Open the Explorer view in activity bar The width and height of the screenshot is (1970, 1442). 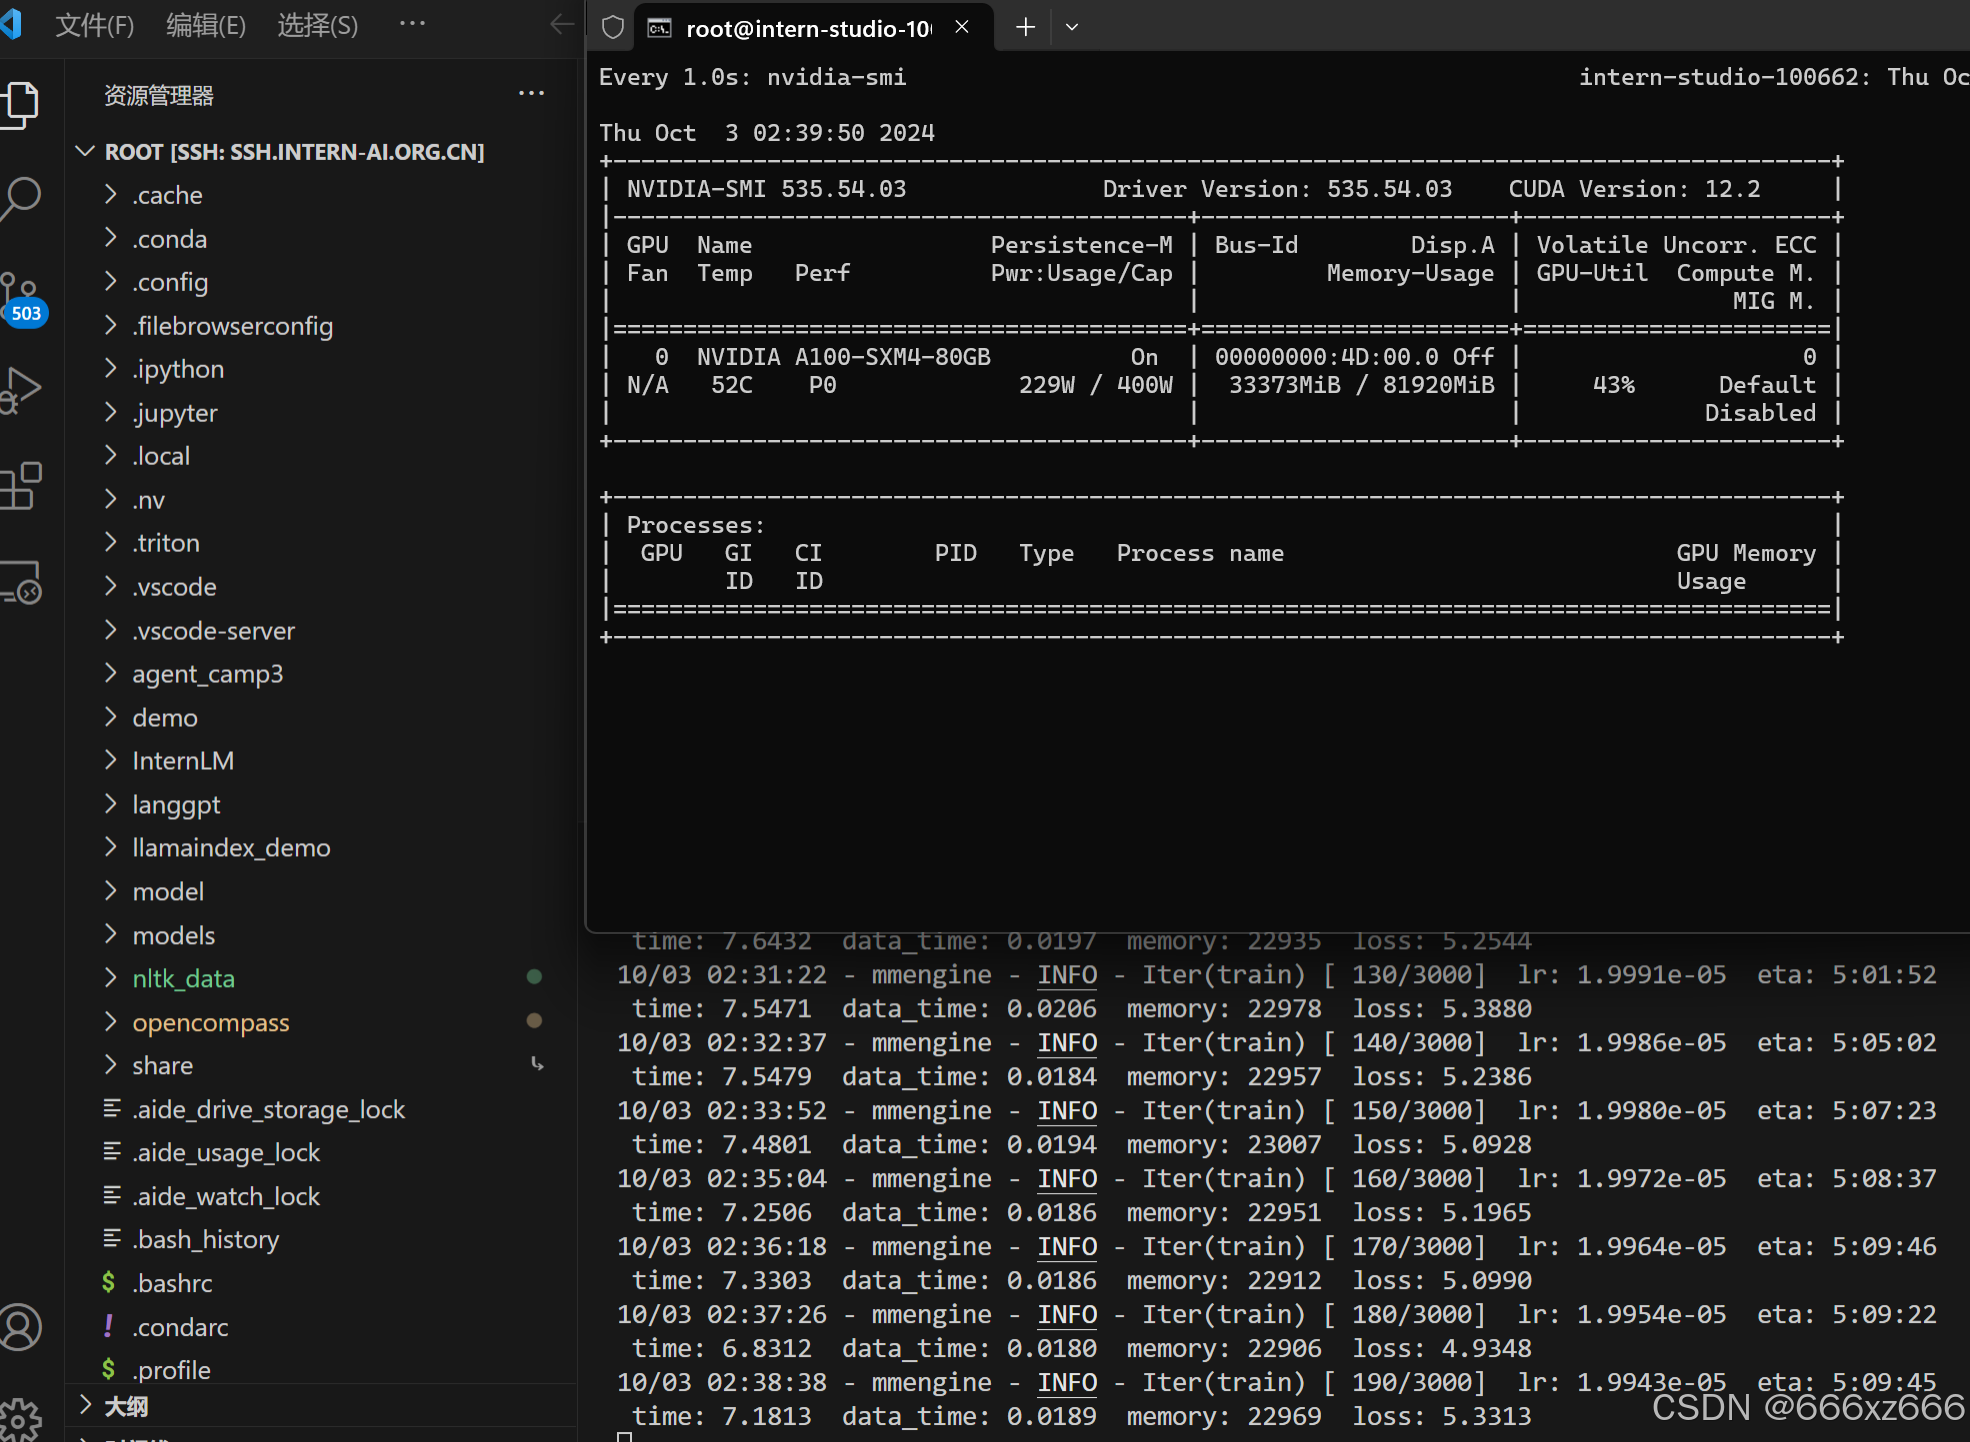point(22,104)
